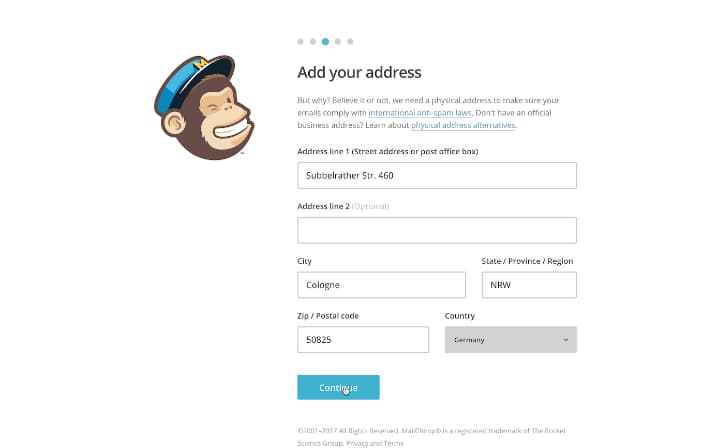Screen dimensions: 716x448
Task: Open the Terms link in footer
Action: pyautogui.click(x=394, y=443)
